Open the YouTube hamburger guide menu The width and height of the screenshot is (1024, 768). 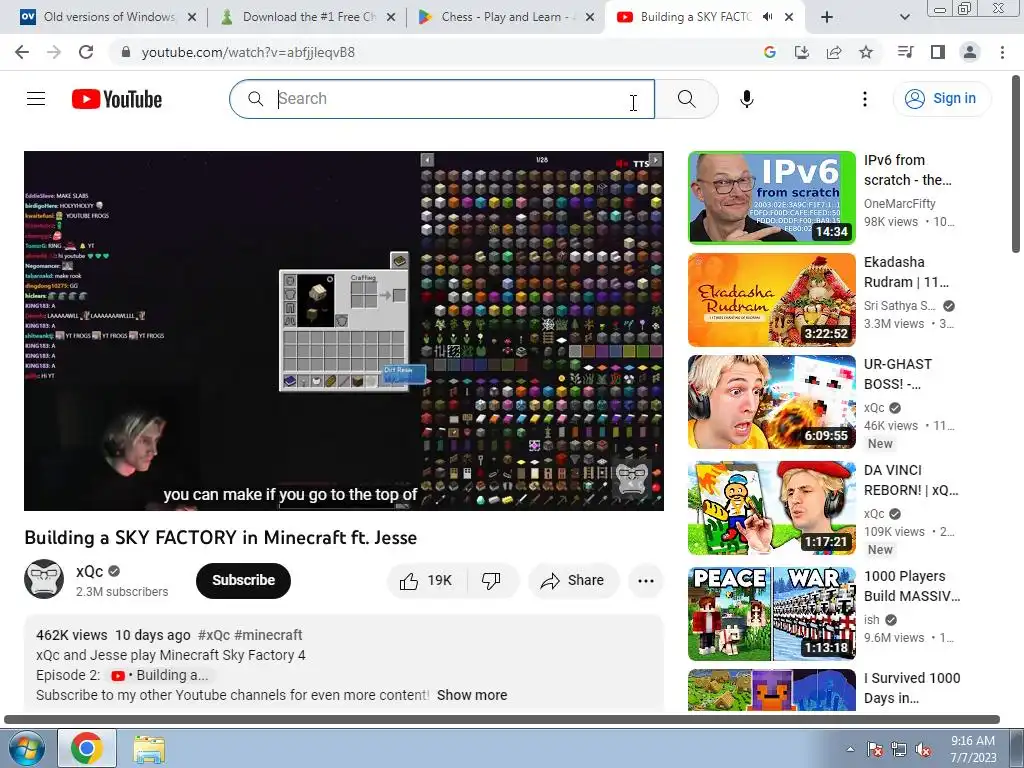point(36,99)
